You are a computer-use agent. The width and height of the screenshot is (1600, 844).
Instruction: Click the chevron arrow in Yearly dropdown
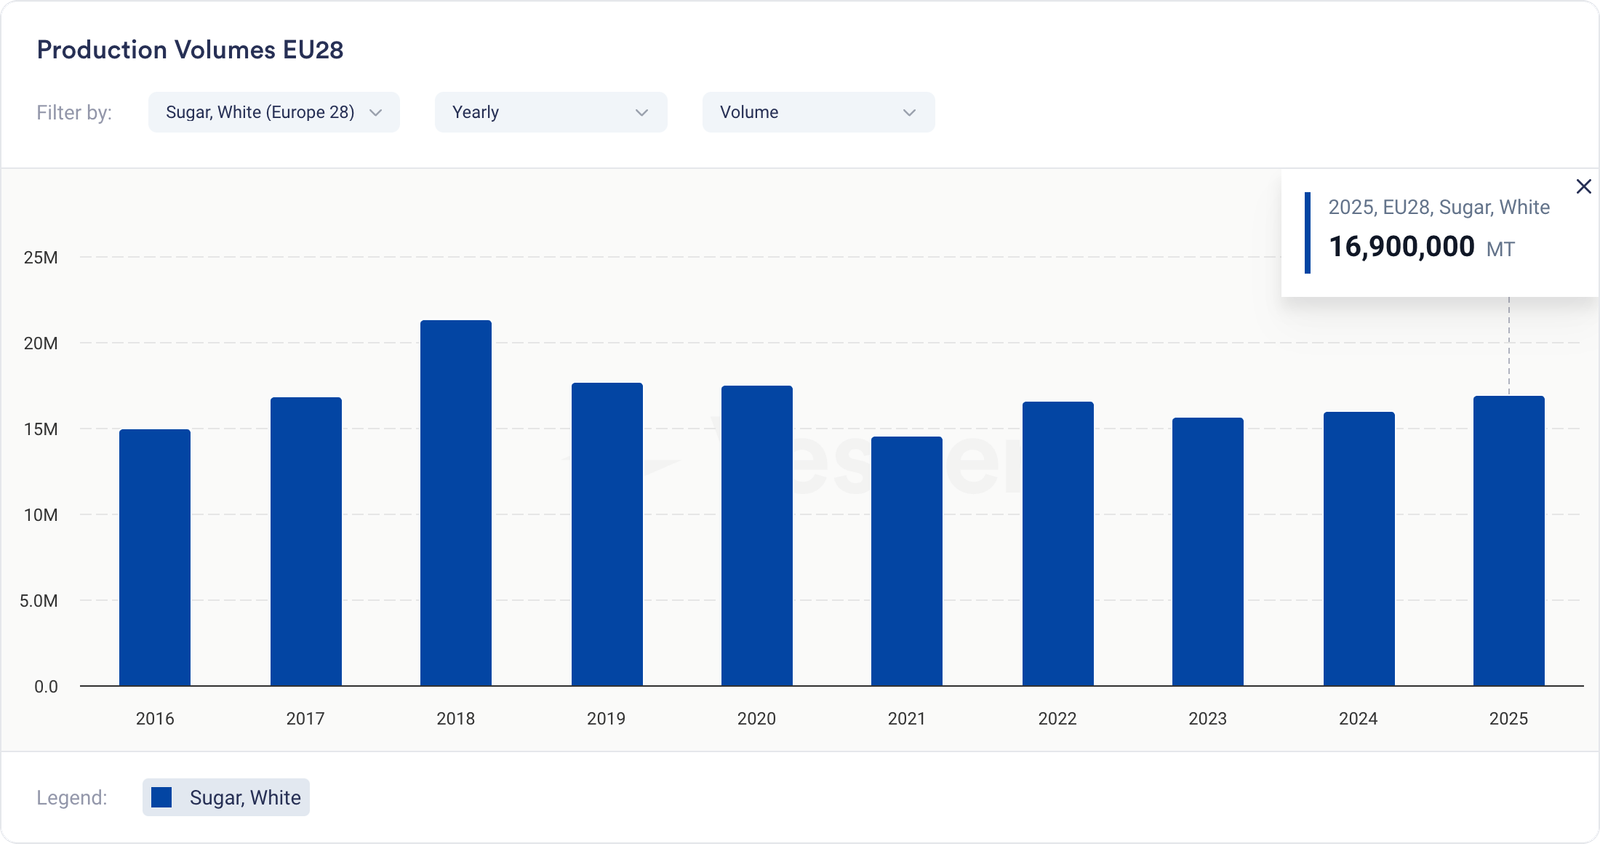(642, 112)
